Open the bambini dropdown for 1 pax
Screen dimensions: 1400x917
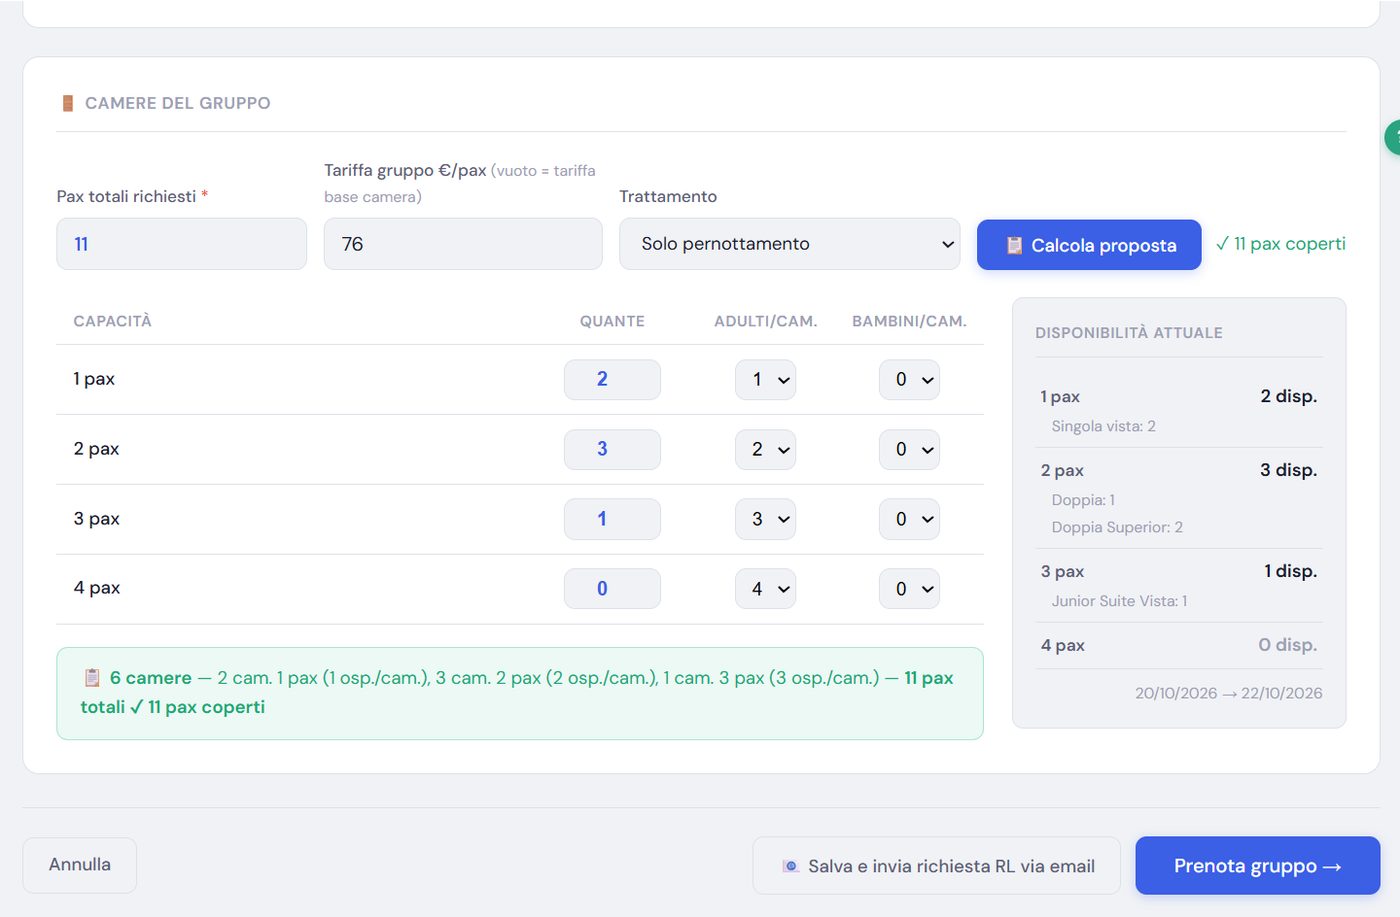tap(909, 380)
